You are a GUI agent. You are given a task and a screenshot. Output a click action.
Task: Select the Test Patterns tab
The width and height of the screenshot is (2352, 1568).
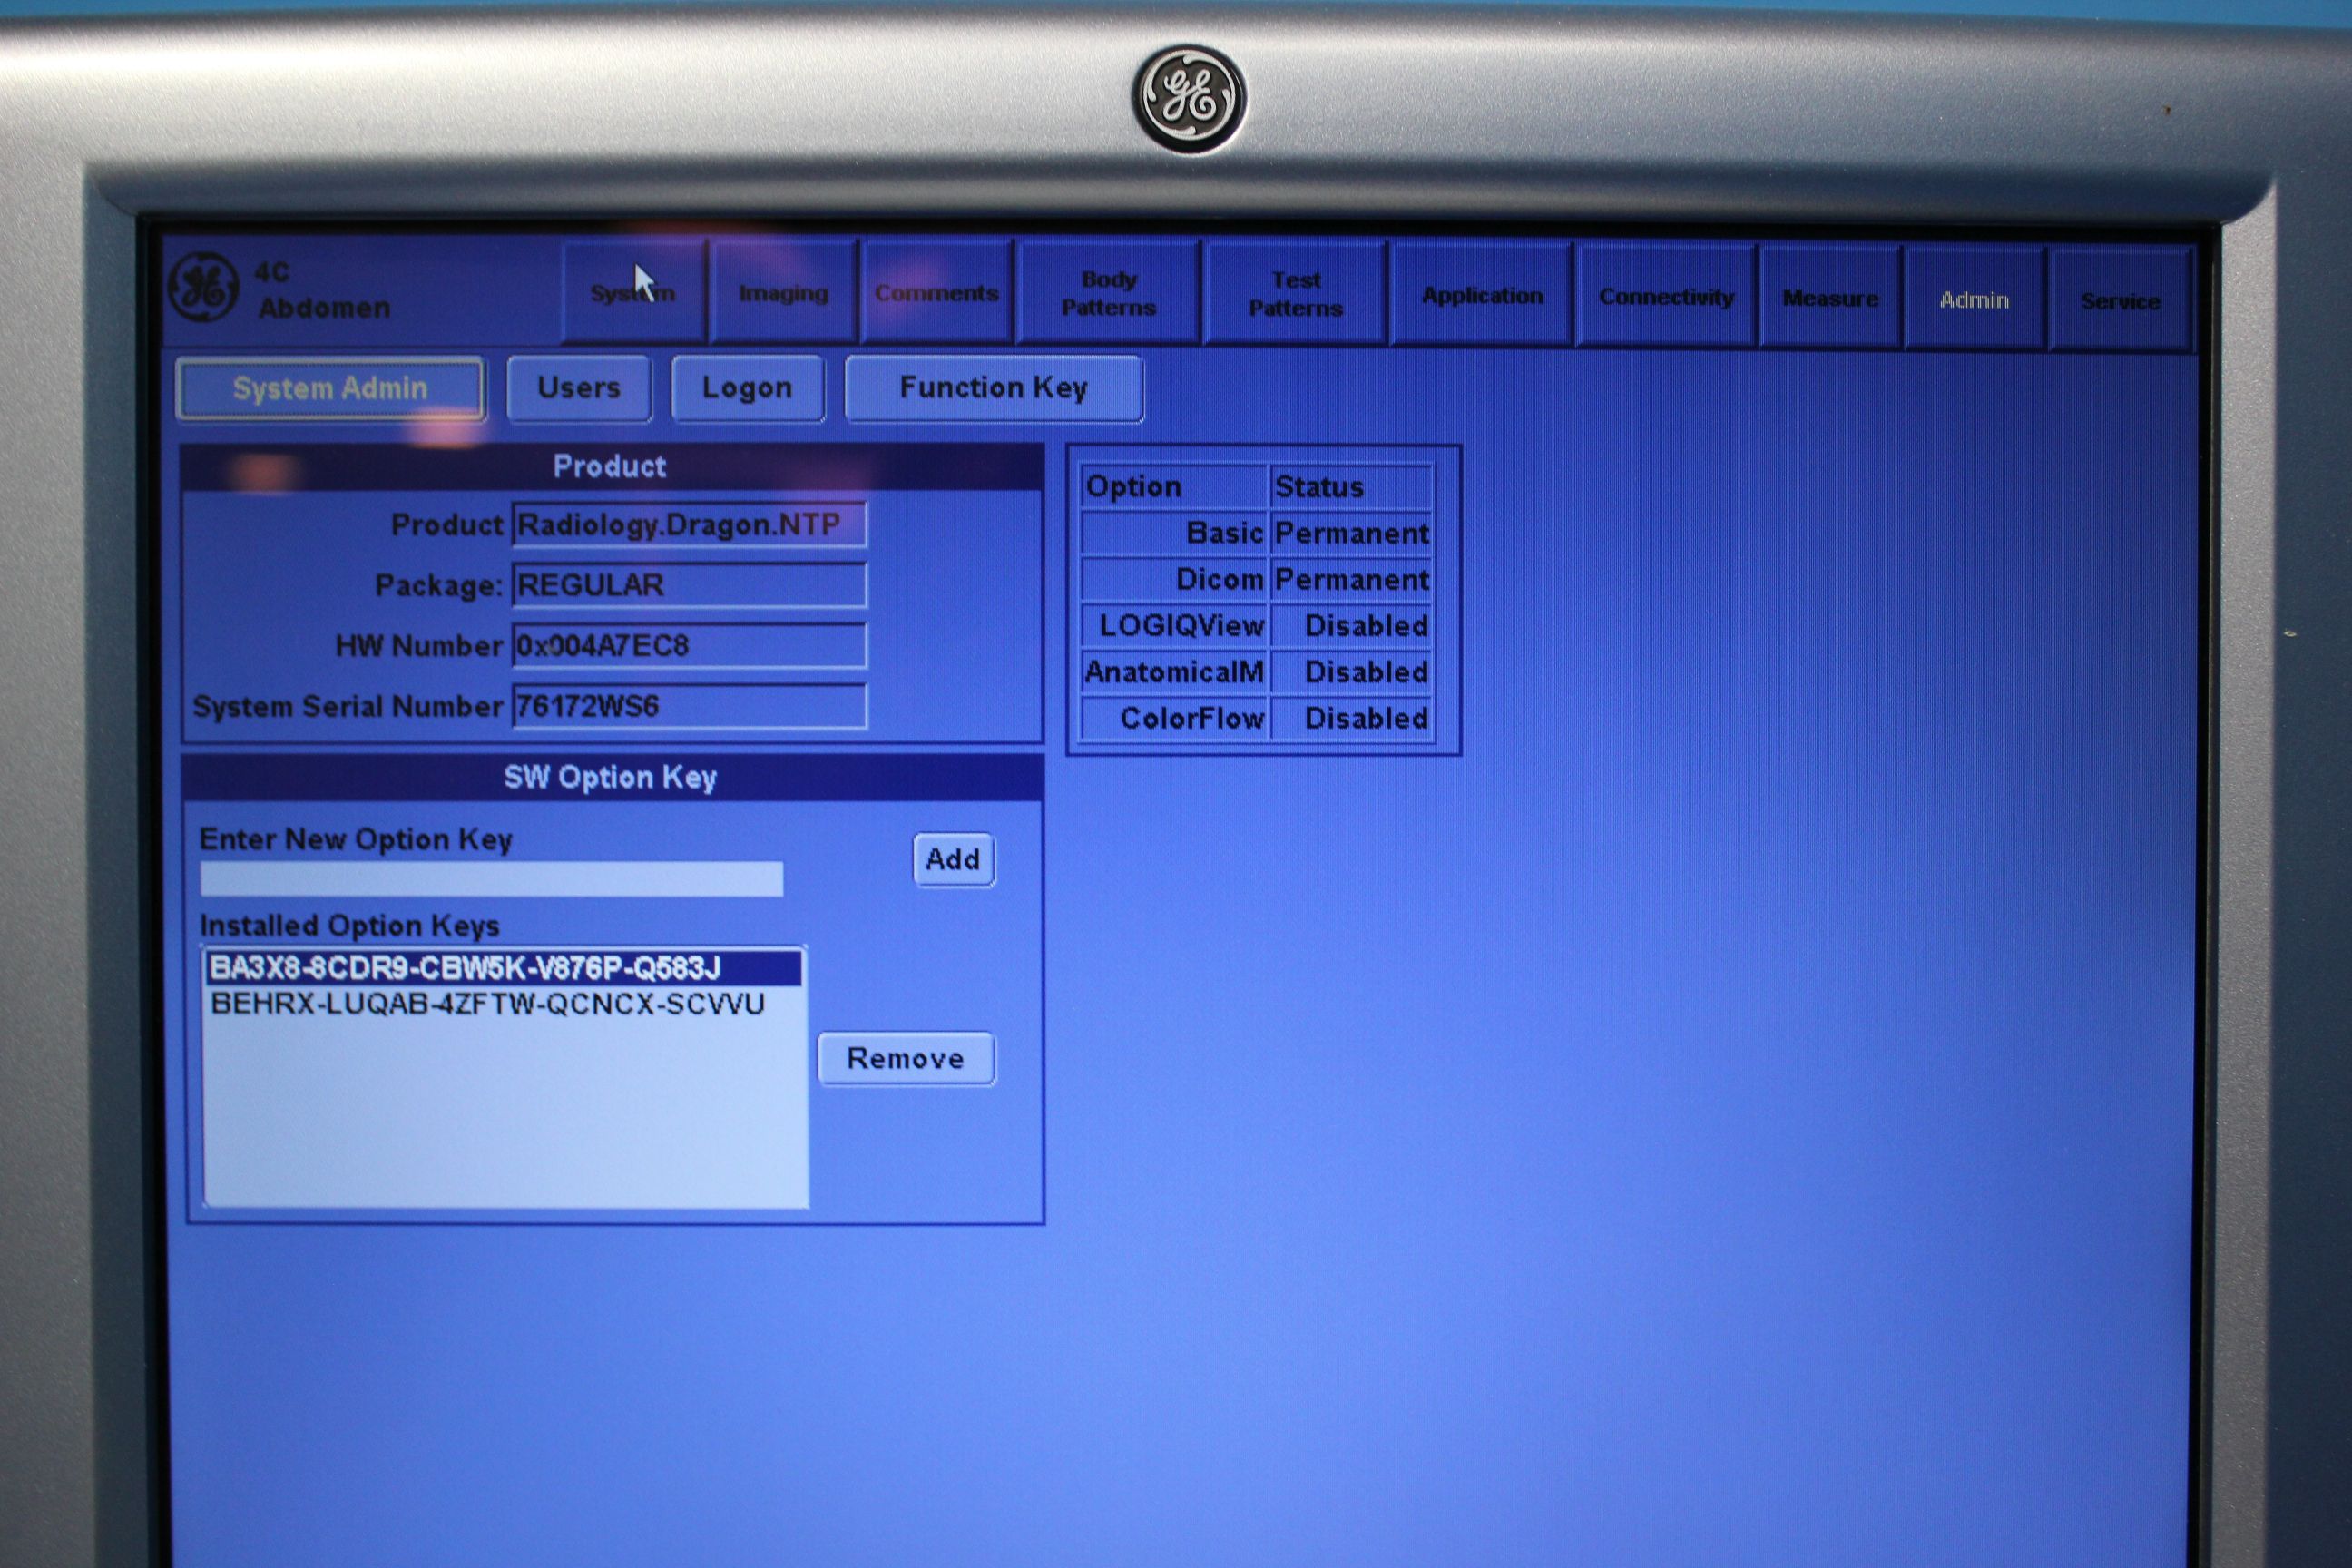point(1296,294)
